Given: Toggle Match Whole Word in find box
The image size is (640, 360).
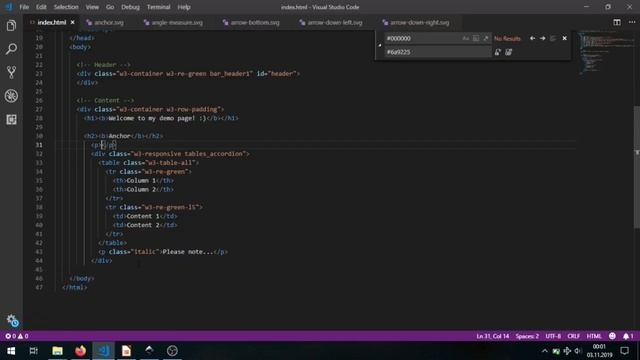Looking at the screenshot, I should coord(476,38).
